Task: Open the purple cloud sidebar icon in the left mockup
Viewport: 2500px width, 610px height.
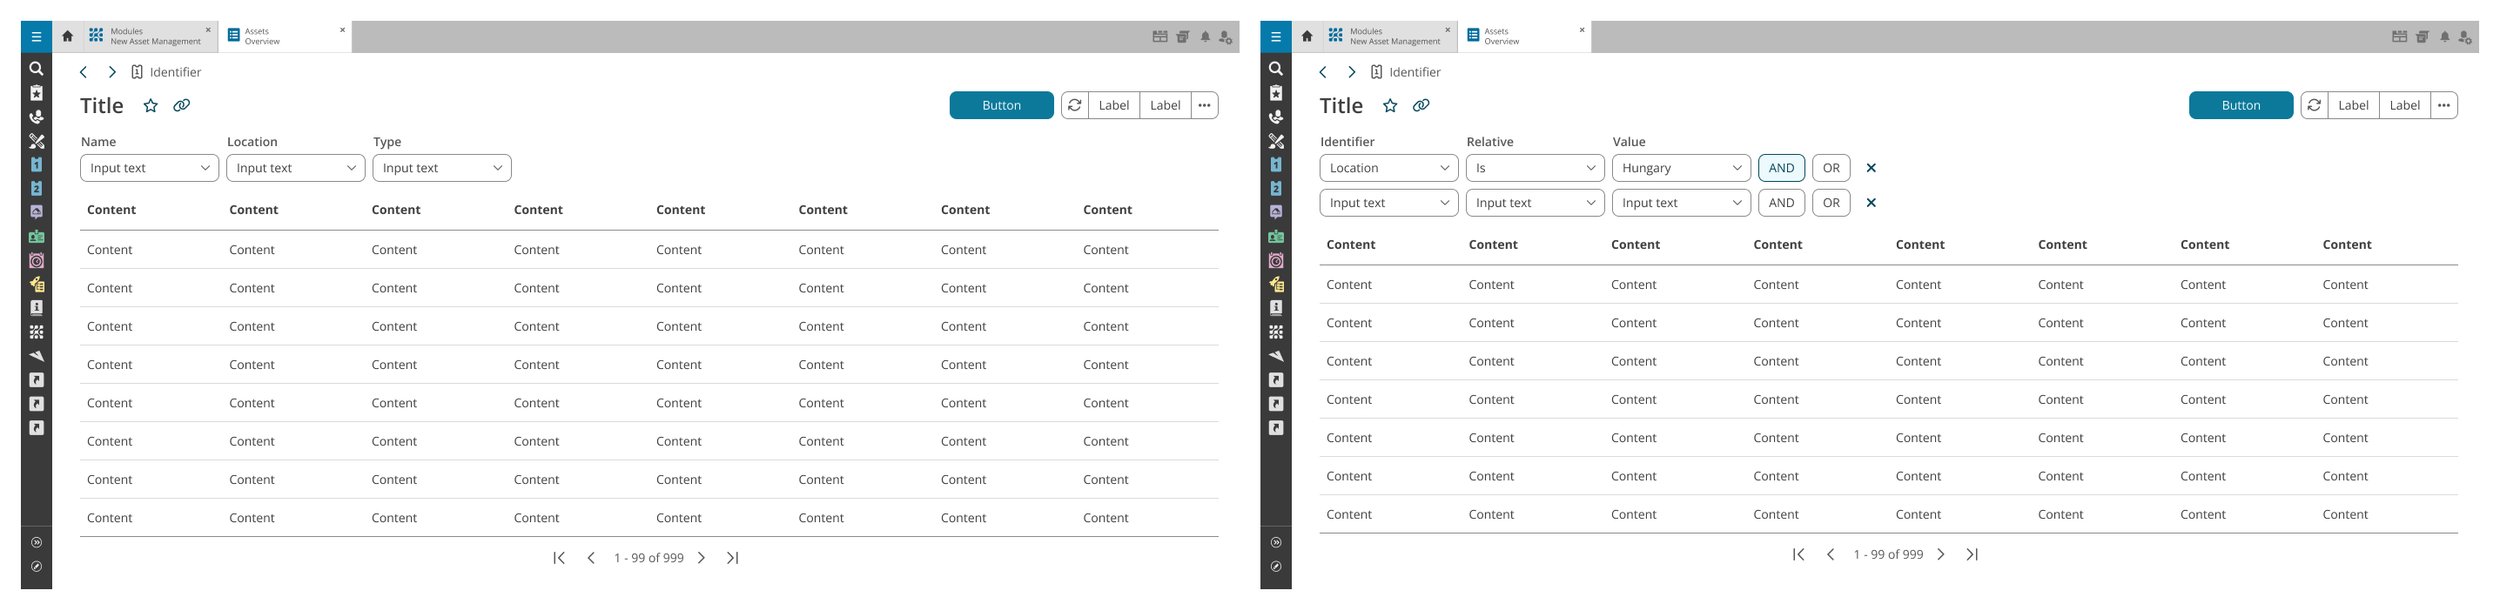Action: pos(36,212)
